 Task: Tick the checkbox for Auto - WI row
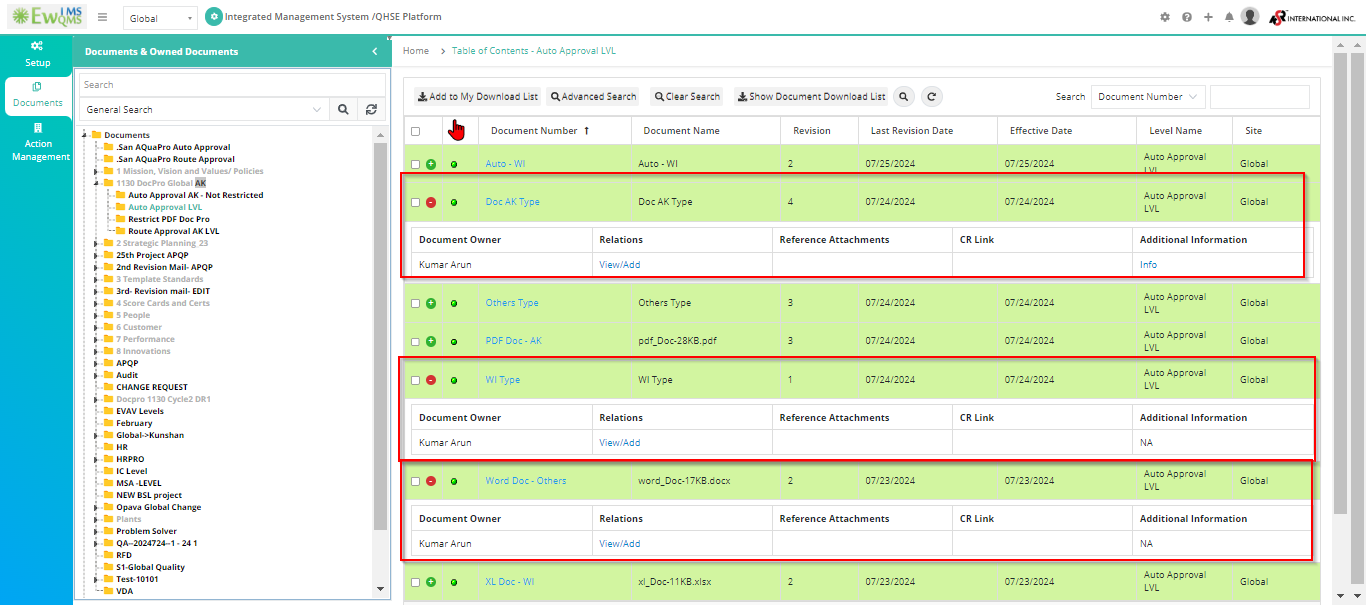point(416,164)
